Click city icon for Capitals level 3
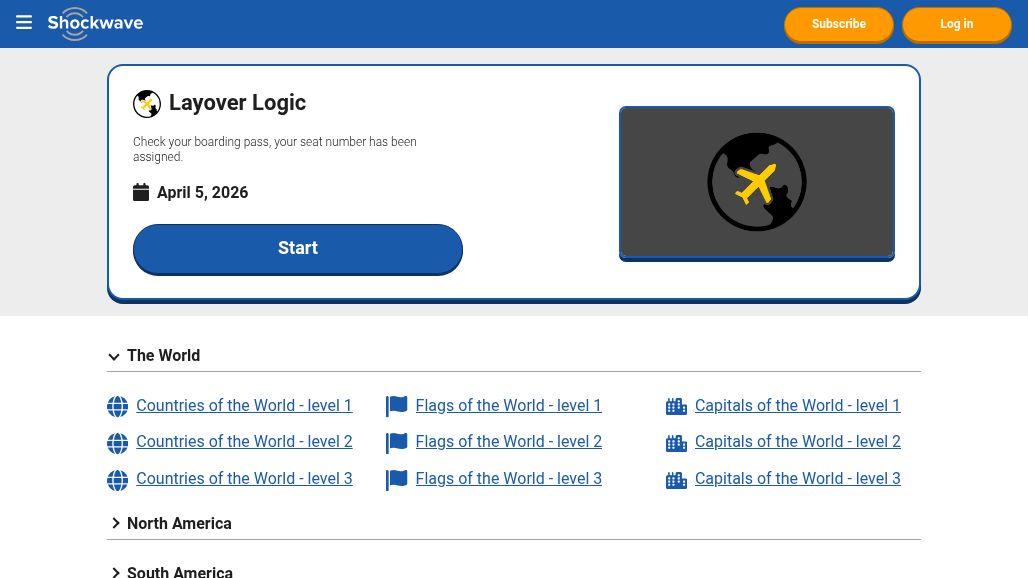1028x578 pixels. (x=677, y=480)
